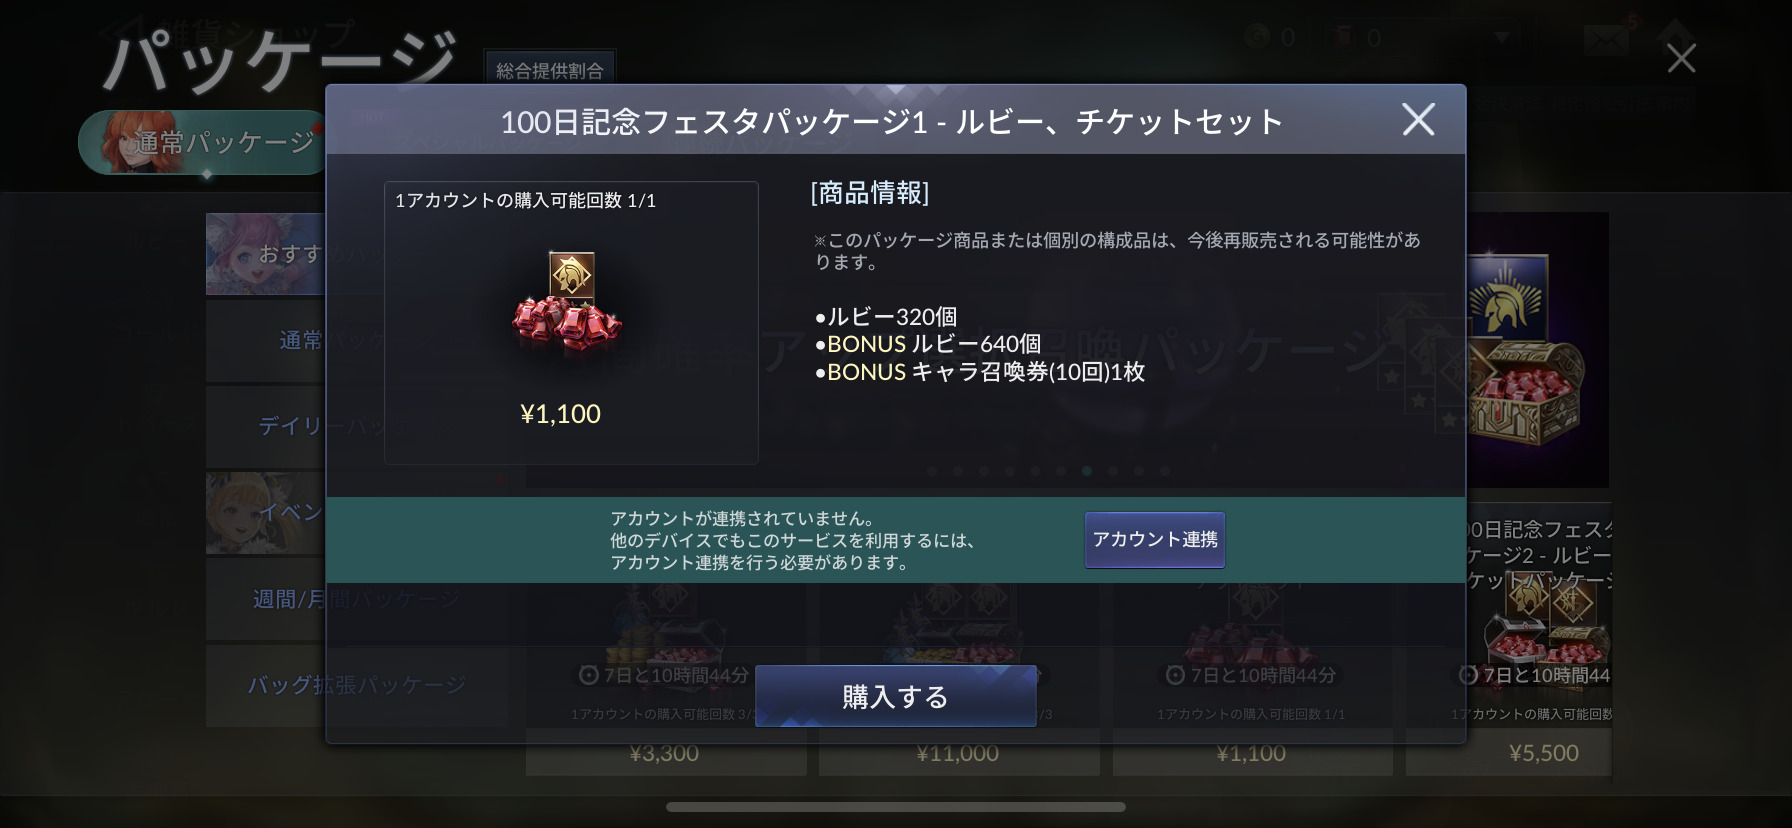Click the ¥1,100 price label in dialog
The width and height of the screenshot is (1792, 828).
pos(560,414)
